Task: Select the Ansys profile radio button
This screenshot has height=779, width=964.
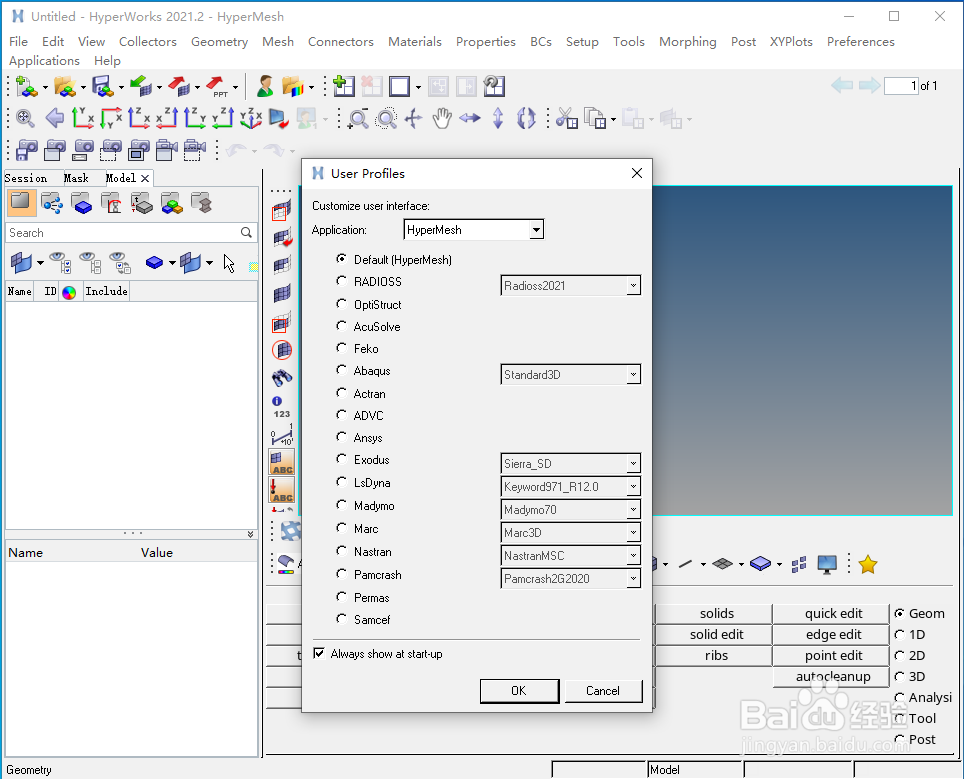Action: [x=341, y=437]
